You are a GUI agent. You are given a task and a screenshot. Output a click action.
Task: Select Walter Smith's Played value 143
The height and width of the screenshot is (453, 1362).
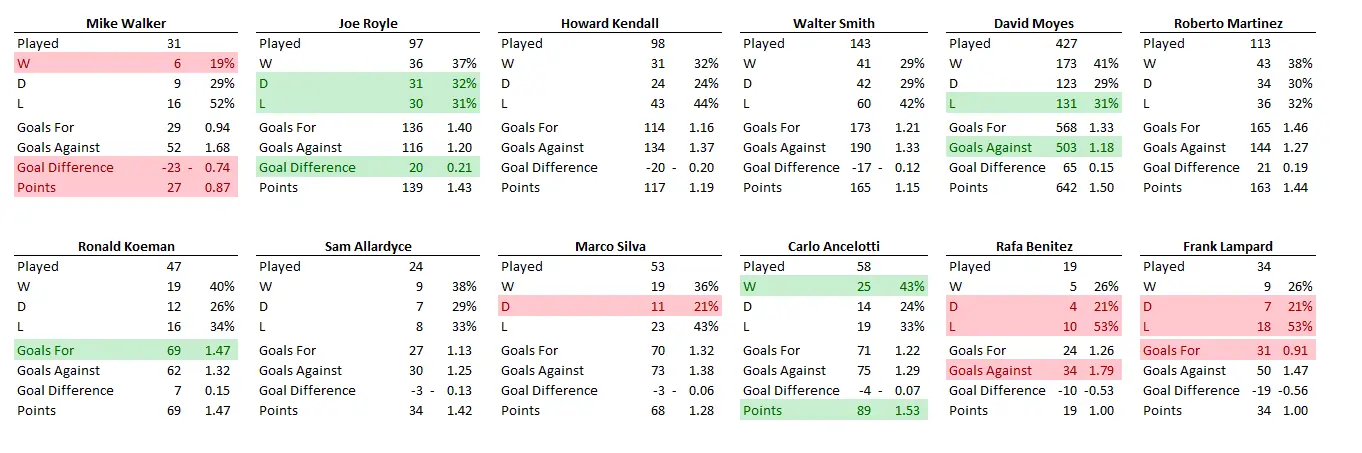pos(860,44)
